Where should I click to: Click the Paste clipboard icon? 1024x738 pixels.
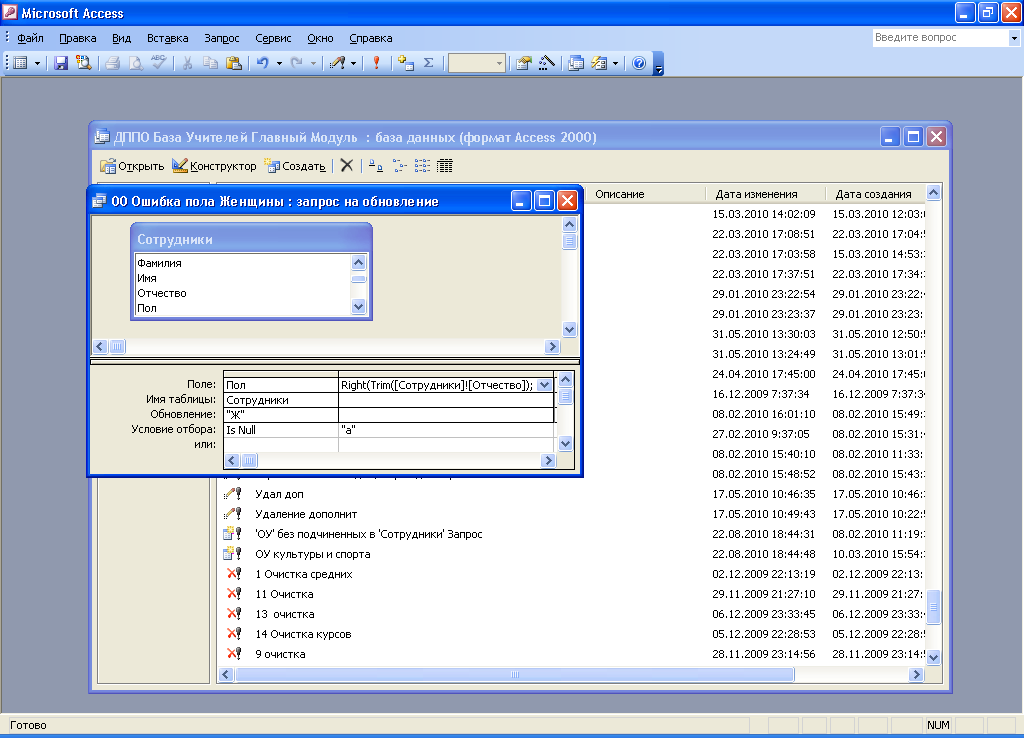[233, 63]
